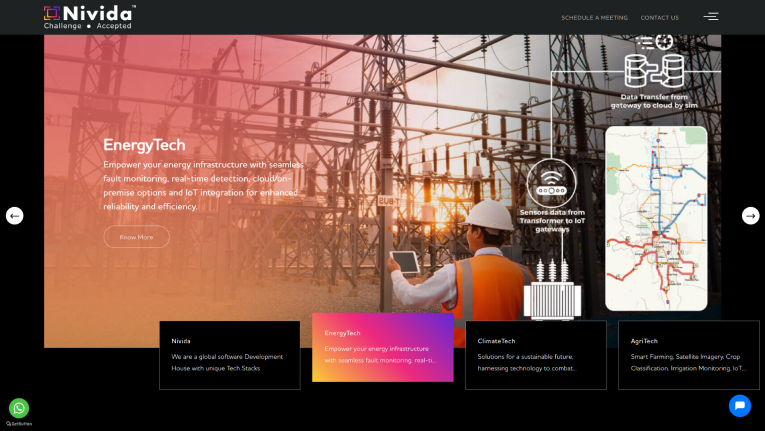The width and height of the screenshot is (765, 431).
Task: Open the blue live chat bubble
Action: coord(739,405)
